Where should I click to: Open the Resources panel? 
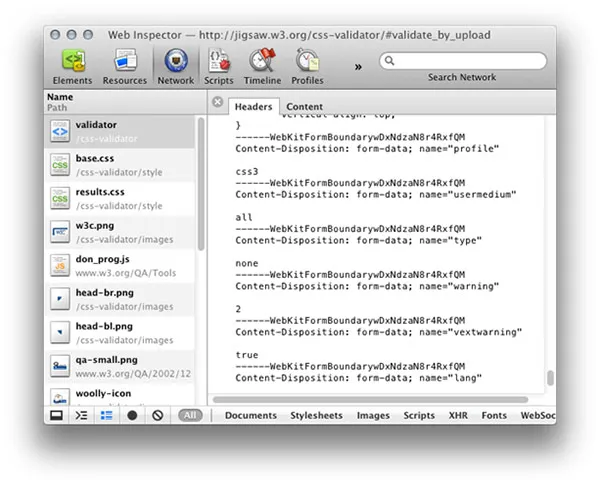tap(124, 66)
